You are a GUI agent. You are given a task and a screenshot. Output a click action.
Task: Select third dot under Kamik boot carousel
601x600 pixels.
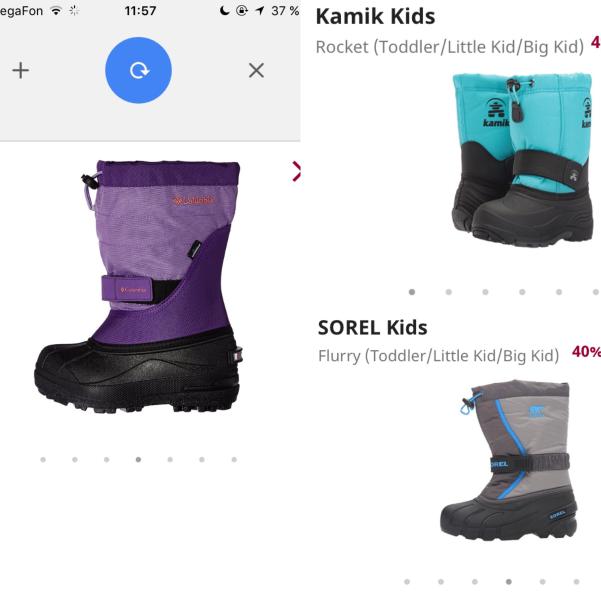485,292
